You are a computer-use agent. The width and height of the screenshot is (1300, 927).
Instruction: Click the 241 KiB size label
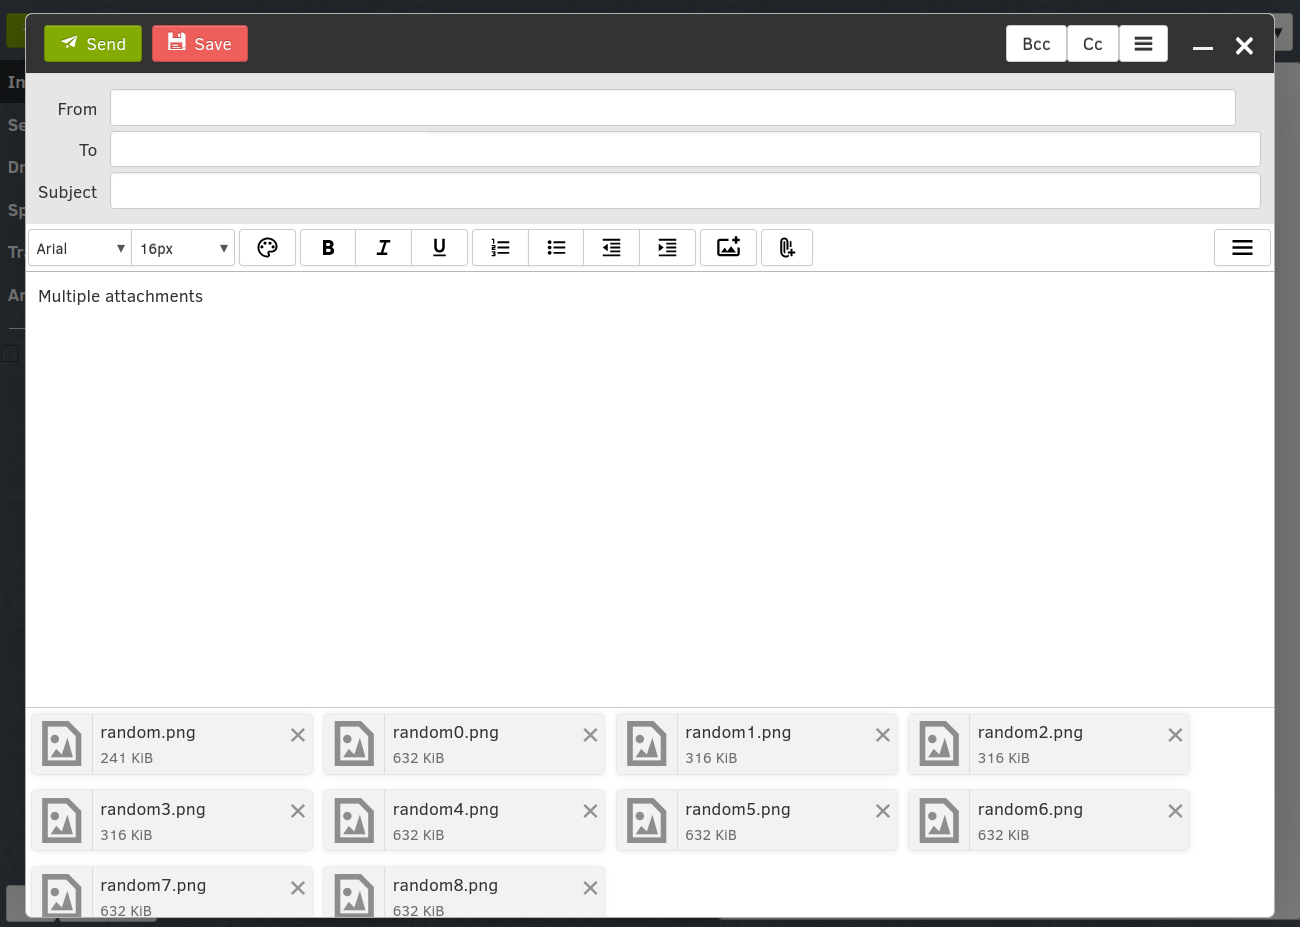coord(127,758)
